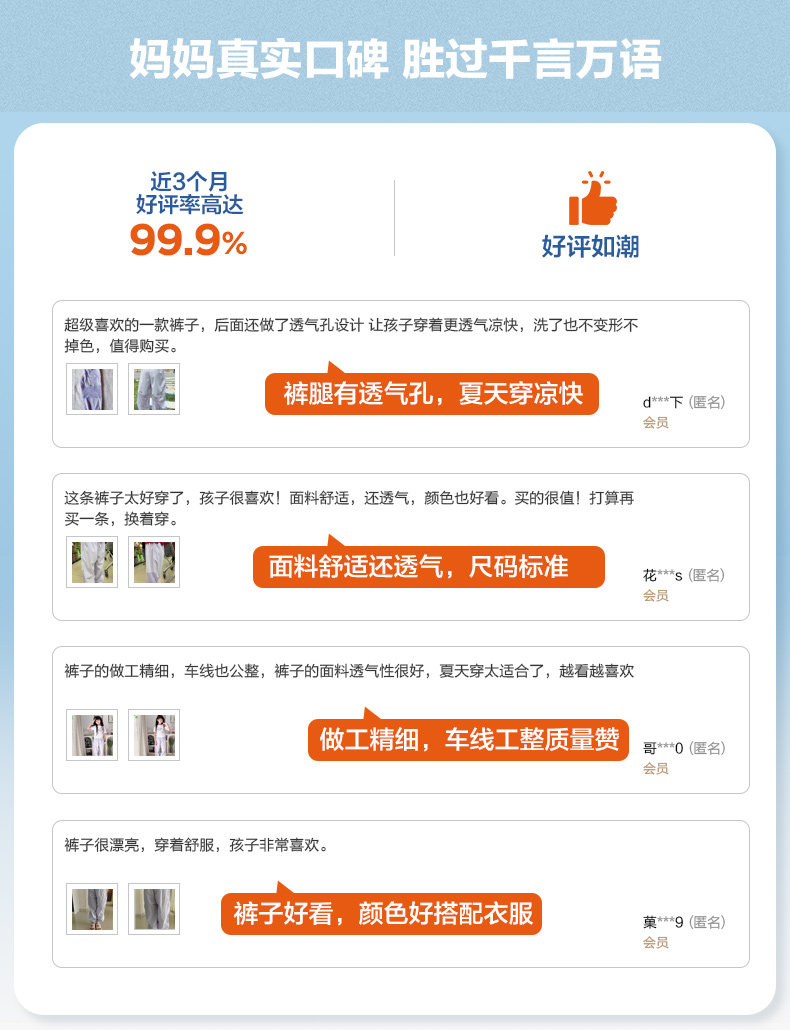Click the 裤子好看 orange tag

[x=382, y=913]
